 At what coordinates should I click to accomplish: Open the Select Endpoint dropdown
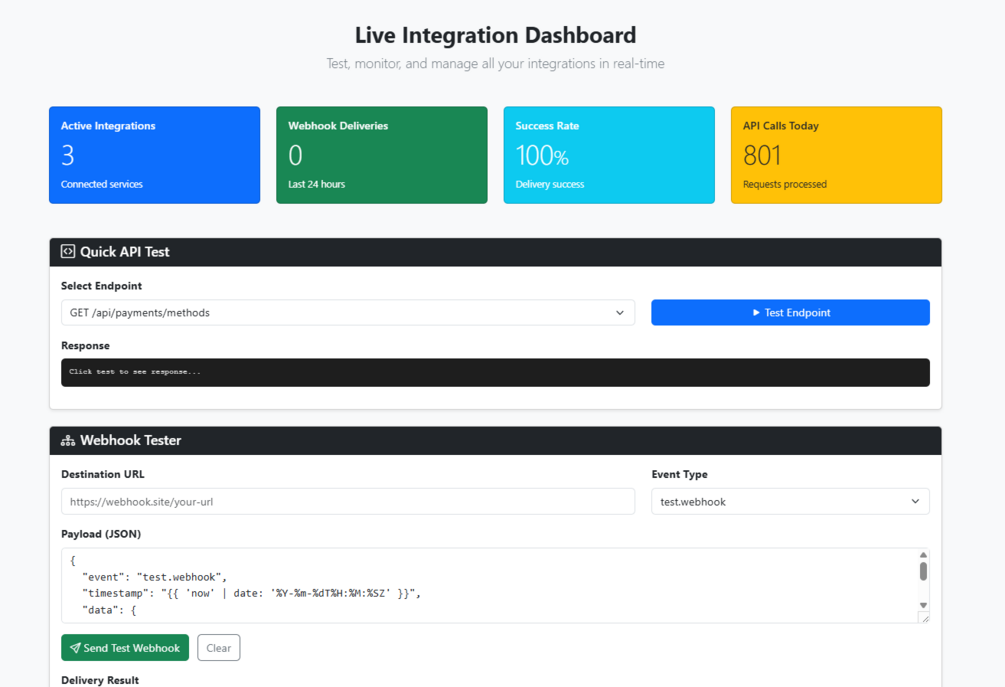tap(348, 313)
